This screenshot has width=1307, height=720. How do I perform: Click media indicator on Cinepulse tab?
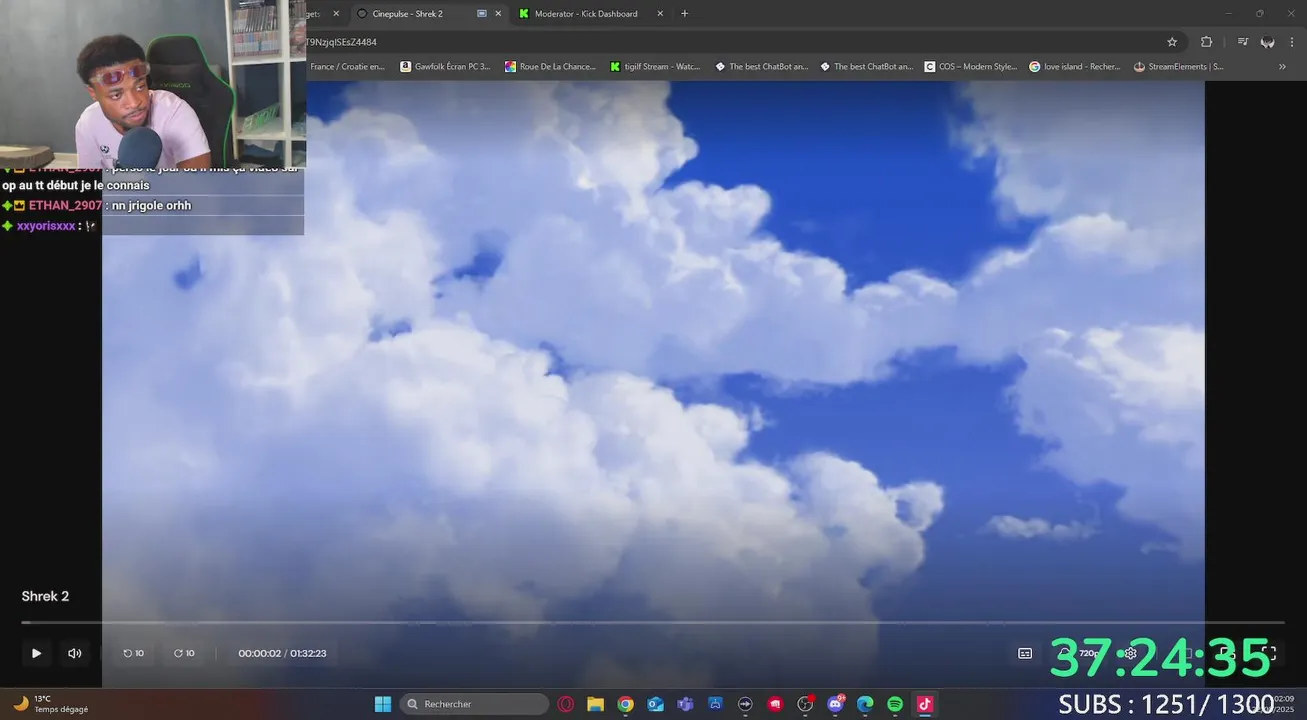(x=482, y=14)
